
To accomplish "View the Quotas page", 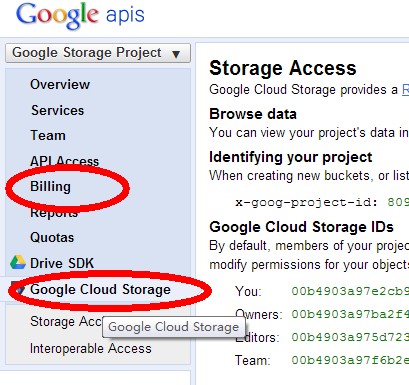I will 52,238.
